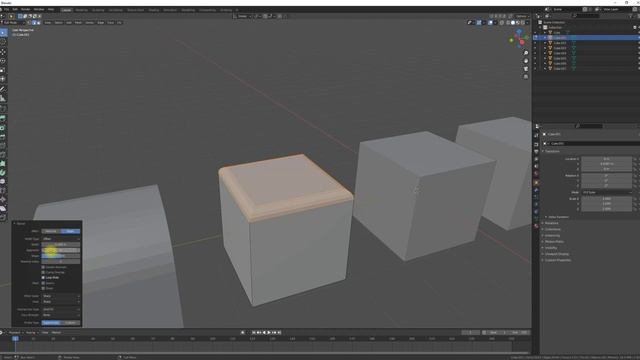Screen dimensions: 640x360
Task: Expand the Viewport Display panel
Action: pos(557,254)
